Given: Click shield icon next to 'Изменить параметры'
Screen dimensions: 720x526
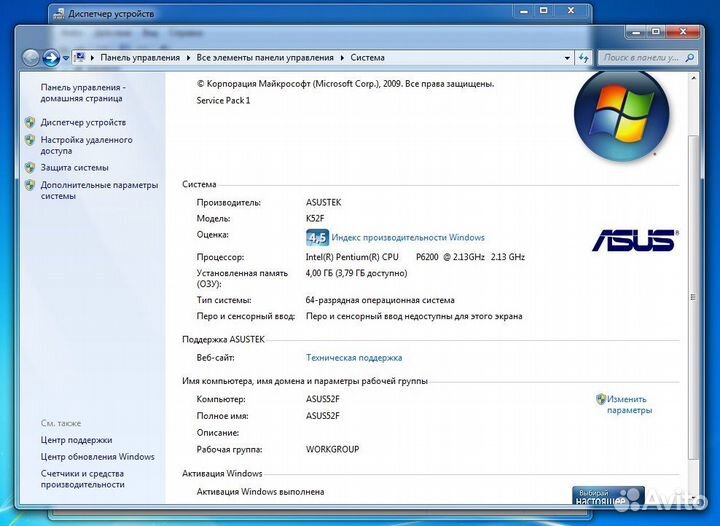Looking at the screenshot, I should [x=601, y=399].
